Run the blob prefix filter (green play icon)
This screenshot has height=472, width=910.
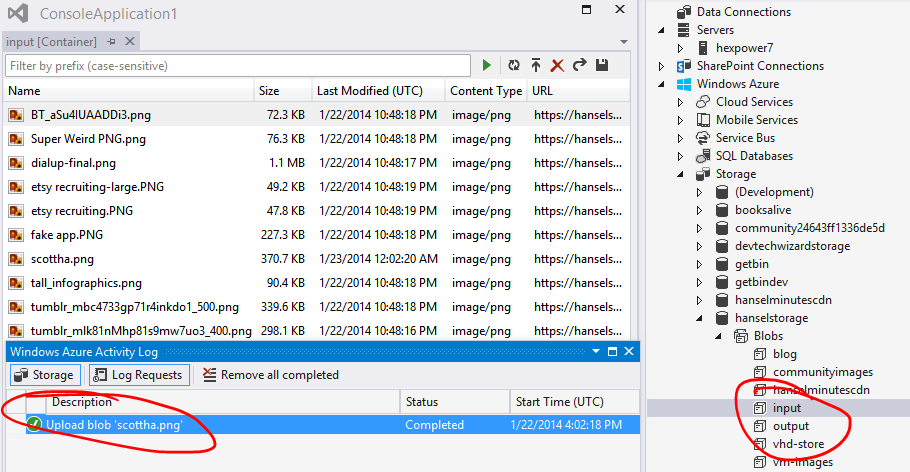pos(486,66)
